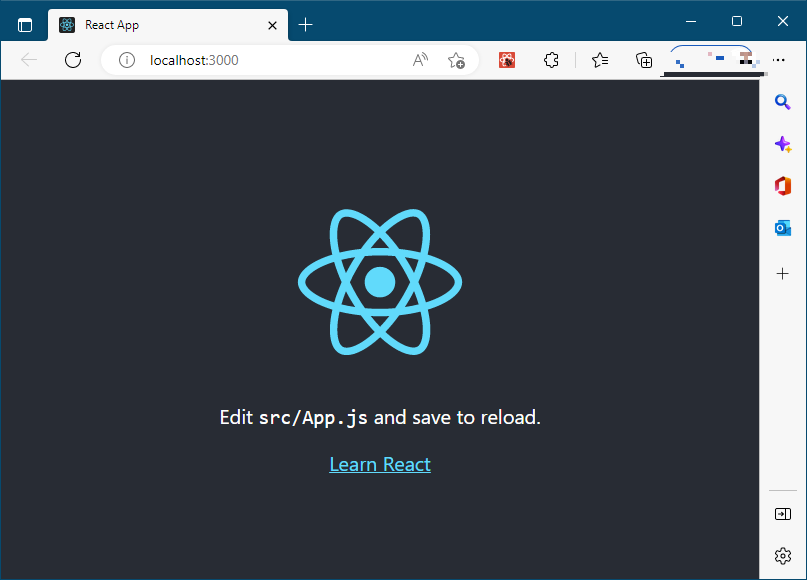Click the 'Edit src/App.js and save to reload.' text

(x=380, y=417)
